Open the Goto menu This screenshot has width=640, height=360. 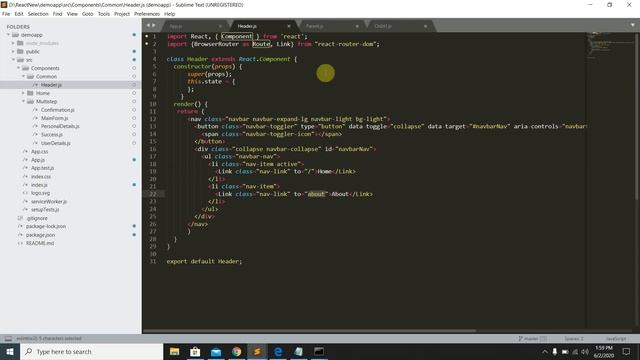point(88,14)
